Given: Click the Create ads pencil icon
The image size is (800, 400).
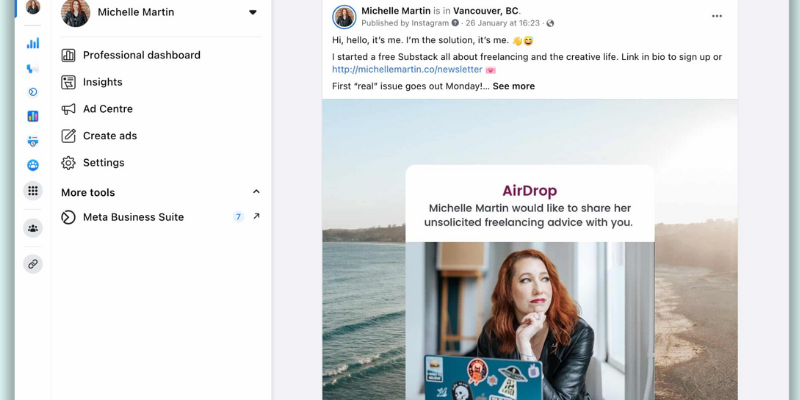Looking at the screenshot, I should [68, 136].
